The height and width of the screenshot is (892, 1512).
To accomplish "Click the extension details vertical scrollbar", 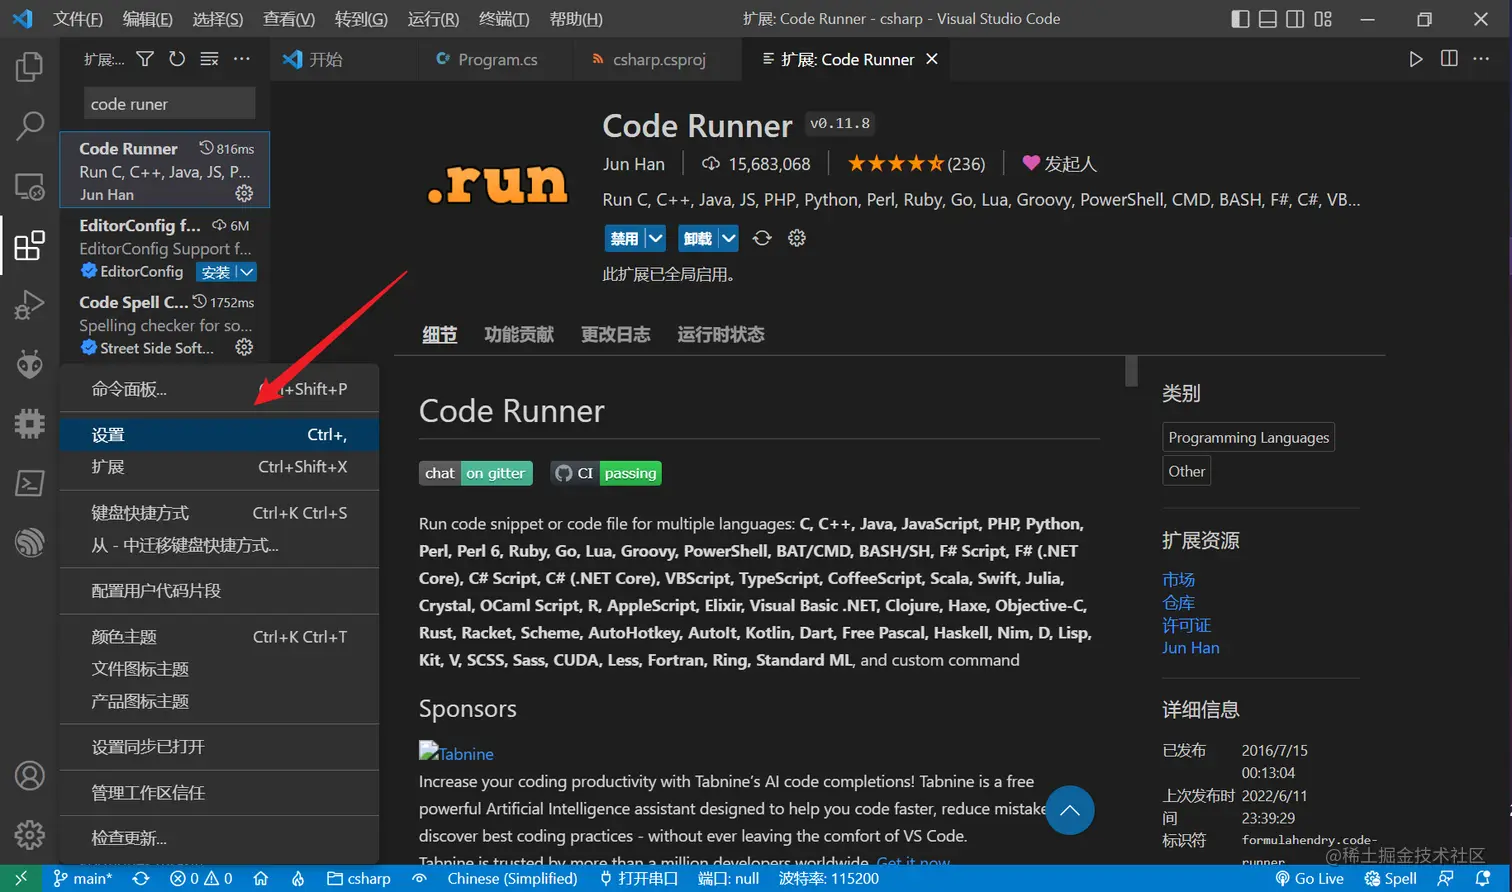I will point(1131,371).
